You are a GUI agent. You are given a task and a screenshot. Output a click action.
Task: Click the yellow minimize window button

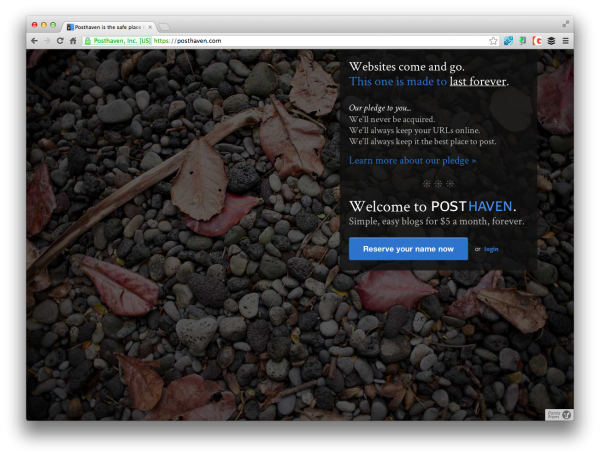coord(44,24)
